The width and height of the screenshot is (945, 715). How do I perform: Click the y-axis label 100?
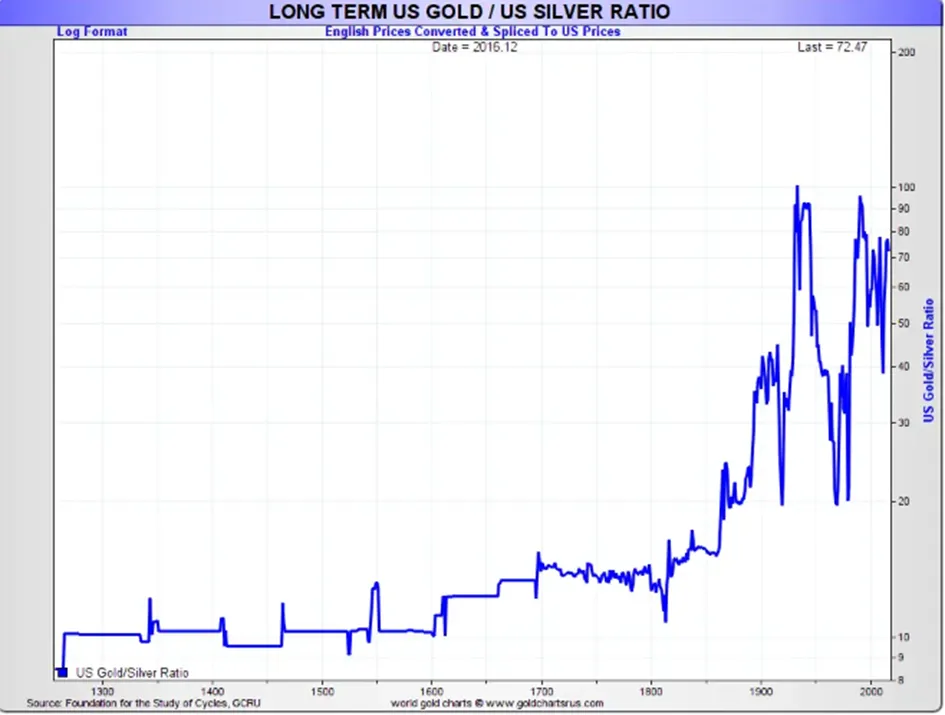point(906,187)
